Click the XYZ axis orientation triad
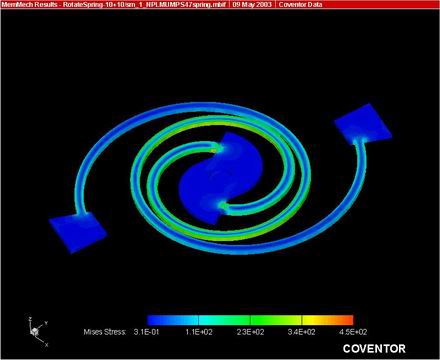This screenshot has width=440, height=360. tap(38, 331)
